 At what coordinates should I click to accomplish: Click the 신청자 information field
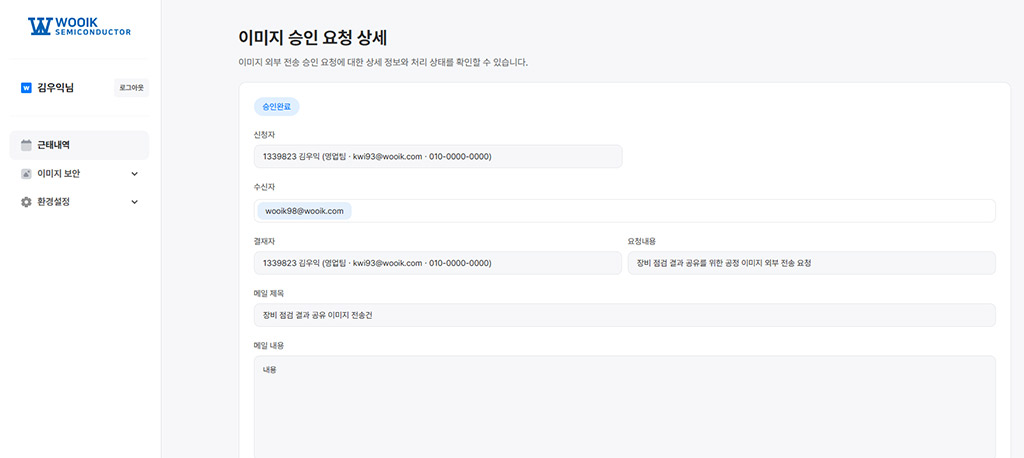tap(438, 156)
